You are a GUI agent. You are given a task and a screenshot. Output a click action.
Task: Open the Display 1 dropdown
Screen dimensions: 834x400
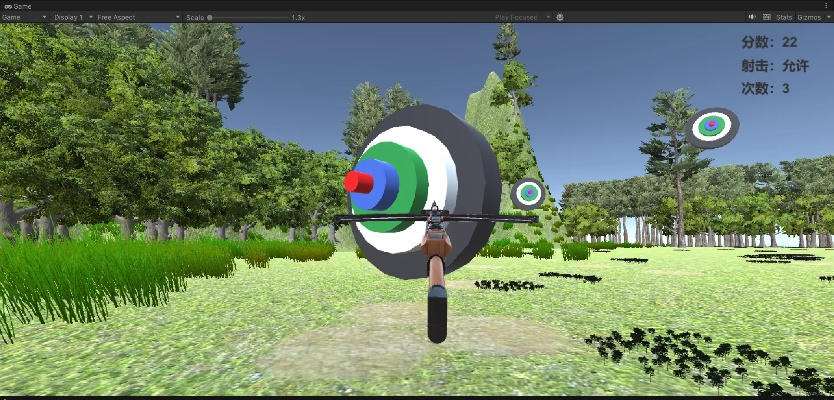point(70,17)
